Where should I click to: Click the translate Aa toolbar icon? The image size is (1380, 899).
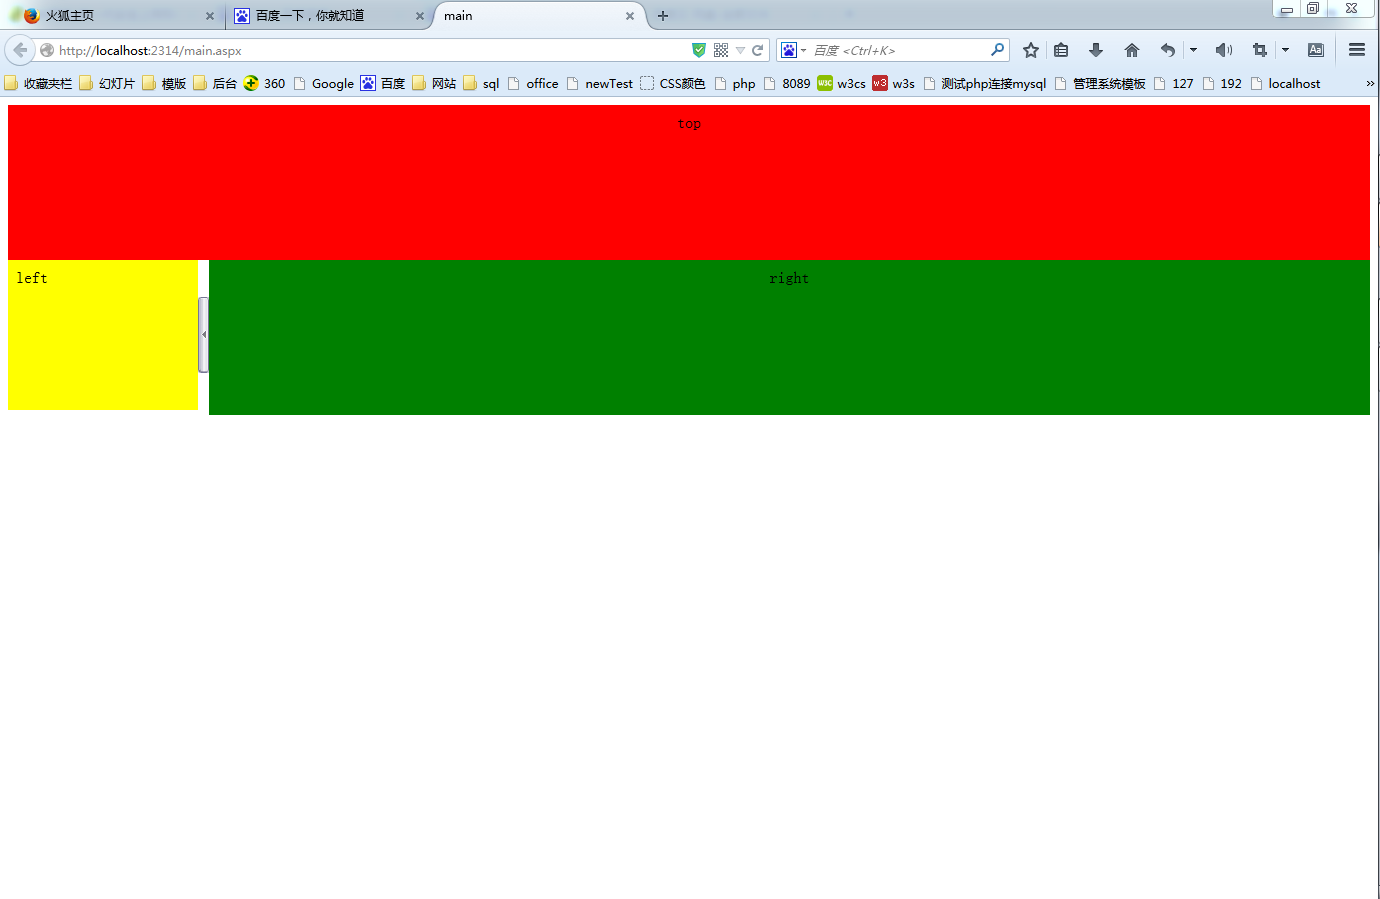pyautogui.click(x=1316, y=50)
